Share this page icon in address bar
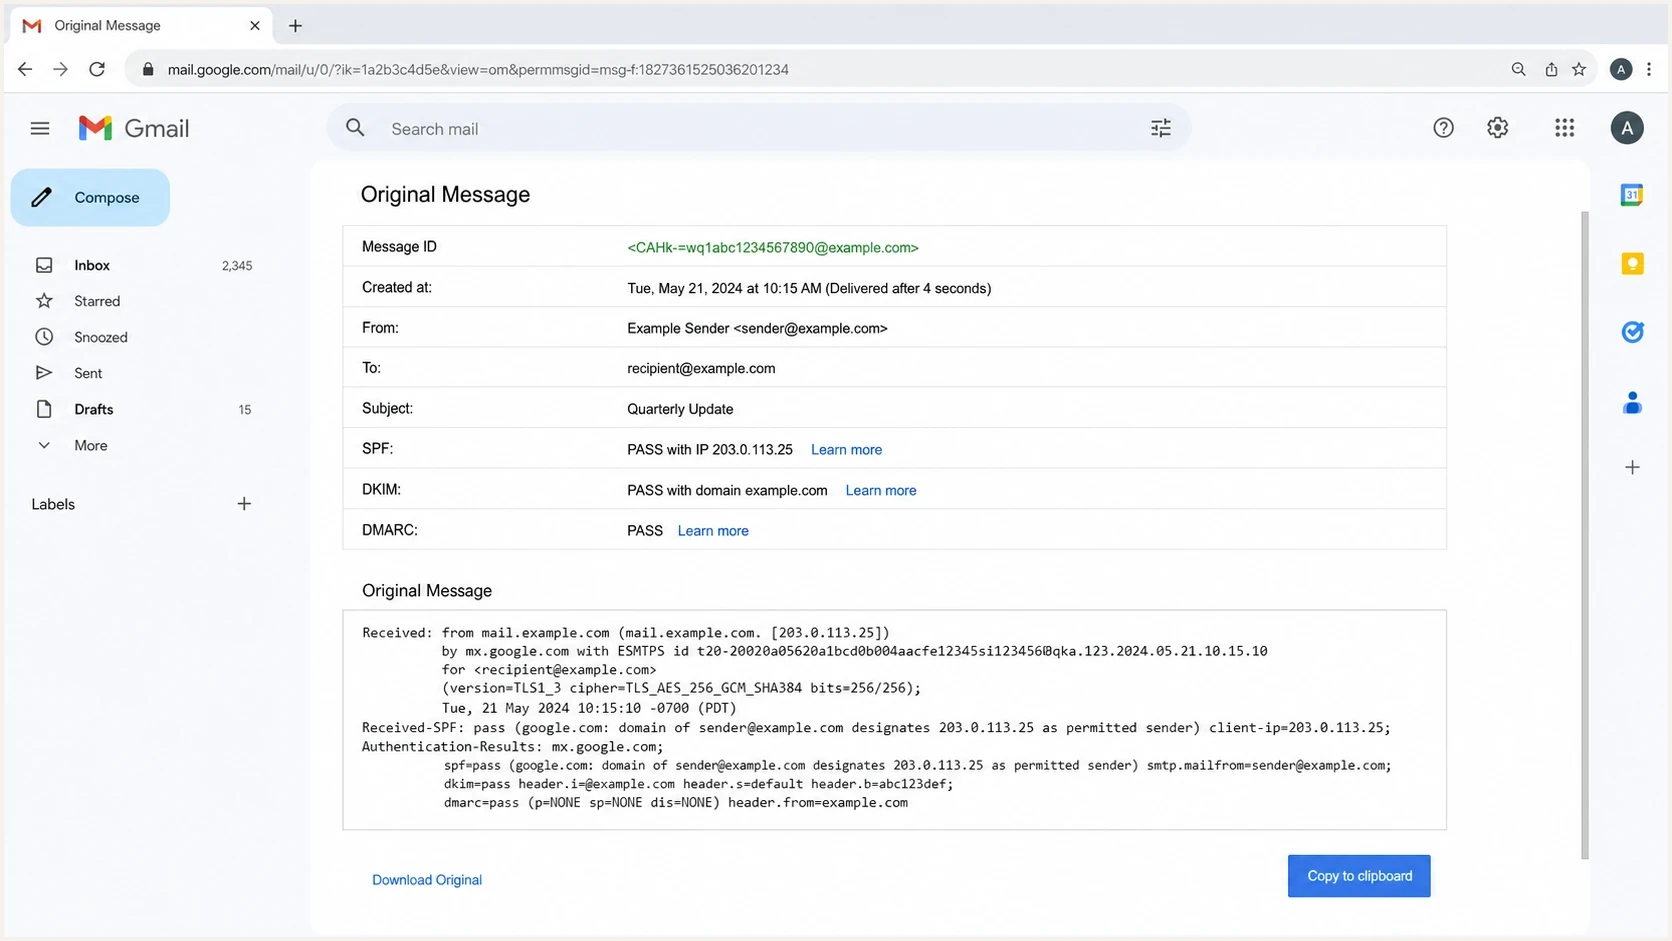 point(1551,69)
